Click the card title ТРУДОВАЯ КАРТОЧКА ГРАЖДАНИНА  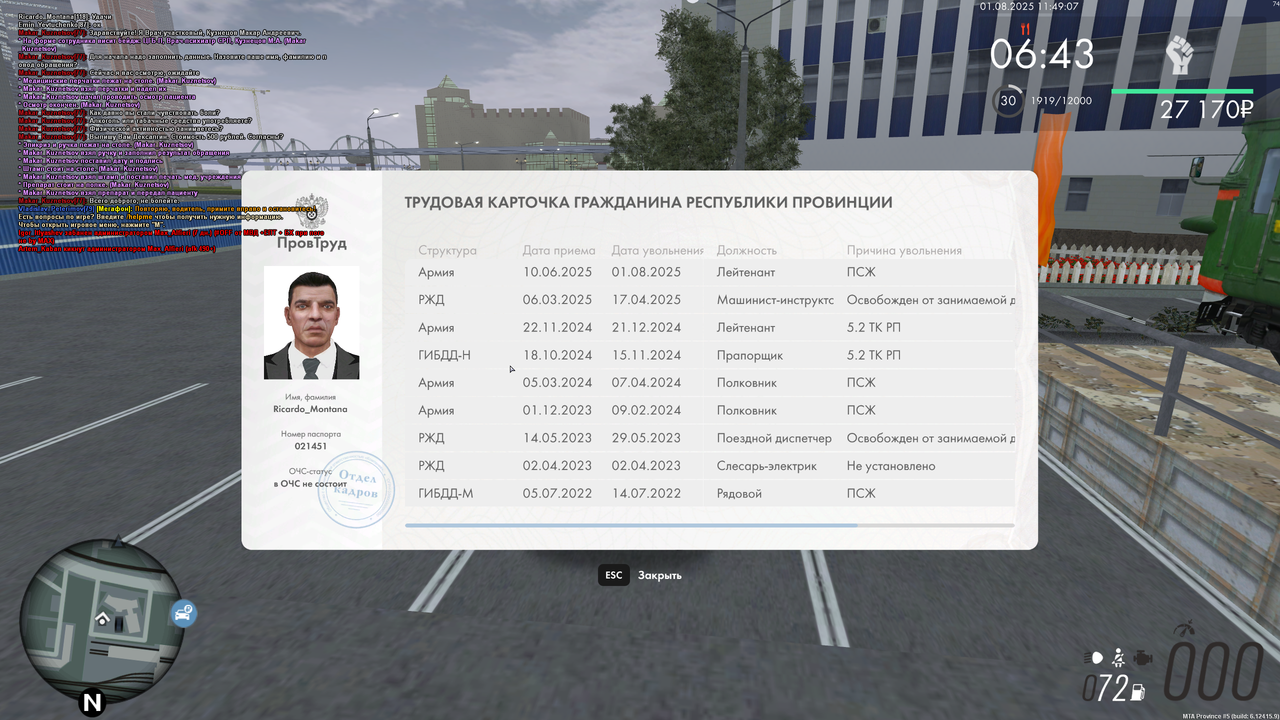648,203
